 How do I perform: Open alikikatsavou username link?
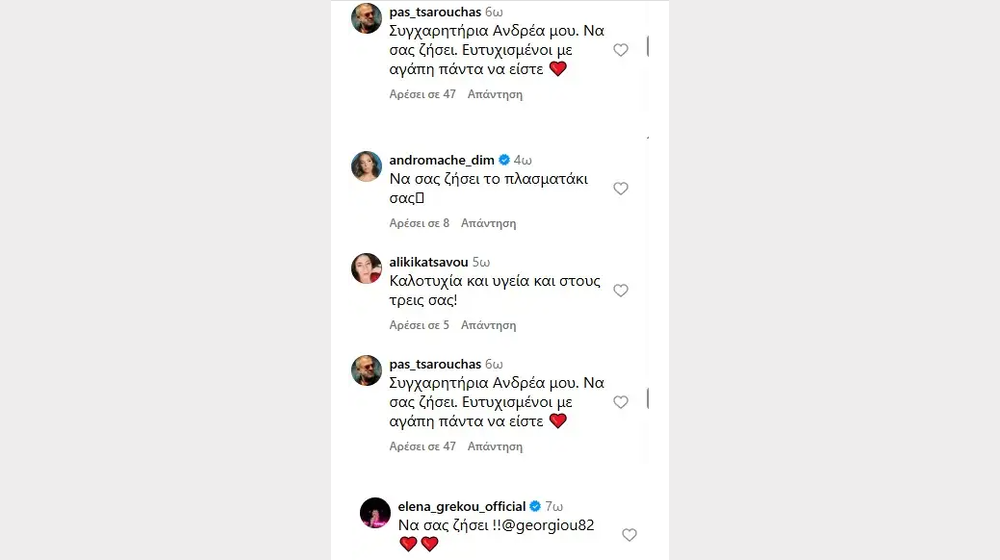tap(428, 262)
